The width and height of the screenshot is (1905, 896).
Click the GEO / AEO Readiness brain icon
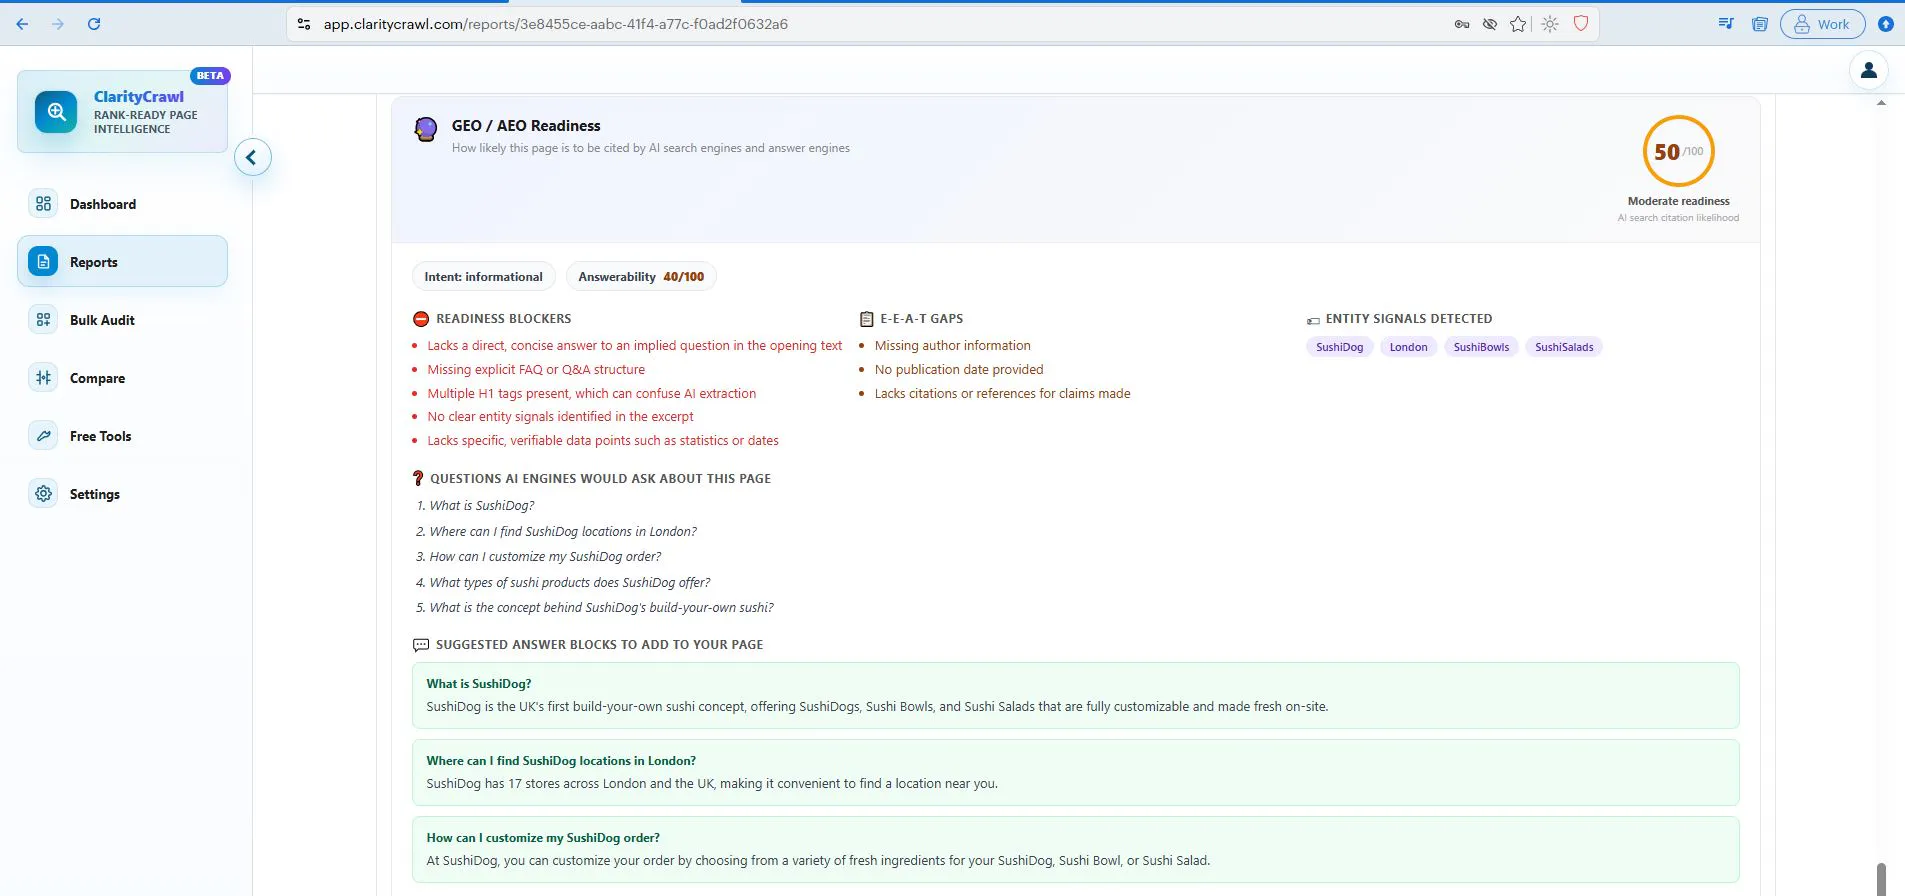point(426,129)
